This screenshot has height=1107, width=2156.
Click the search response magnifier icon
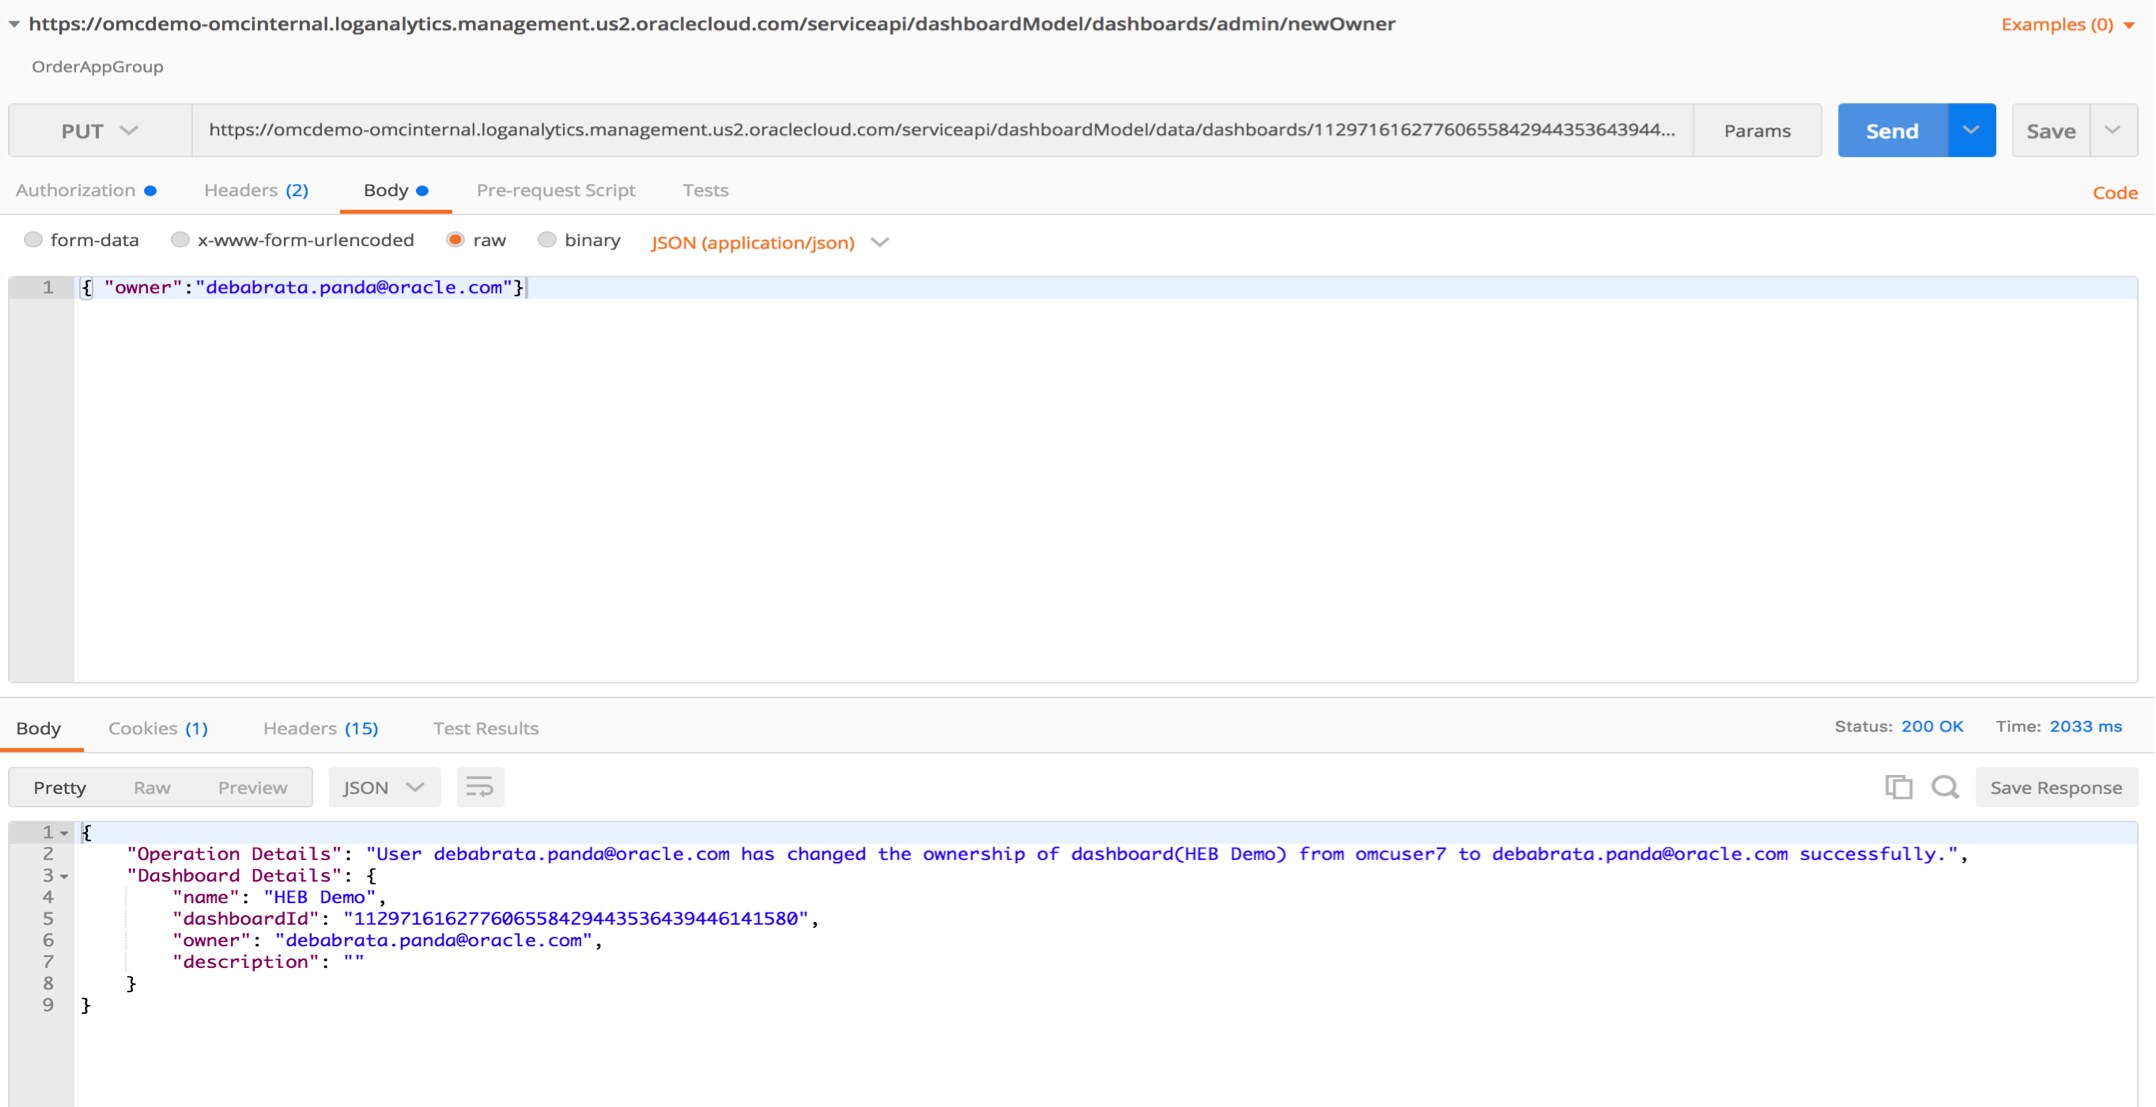(1945, 787)
